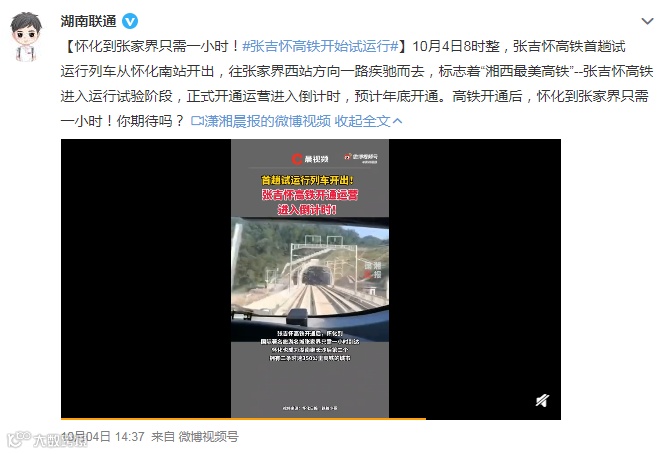The image size is (661, 454).
Task: Click the 晨视频 logo in video
Action: click(309, 159)
